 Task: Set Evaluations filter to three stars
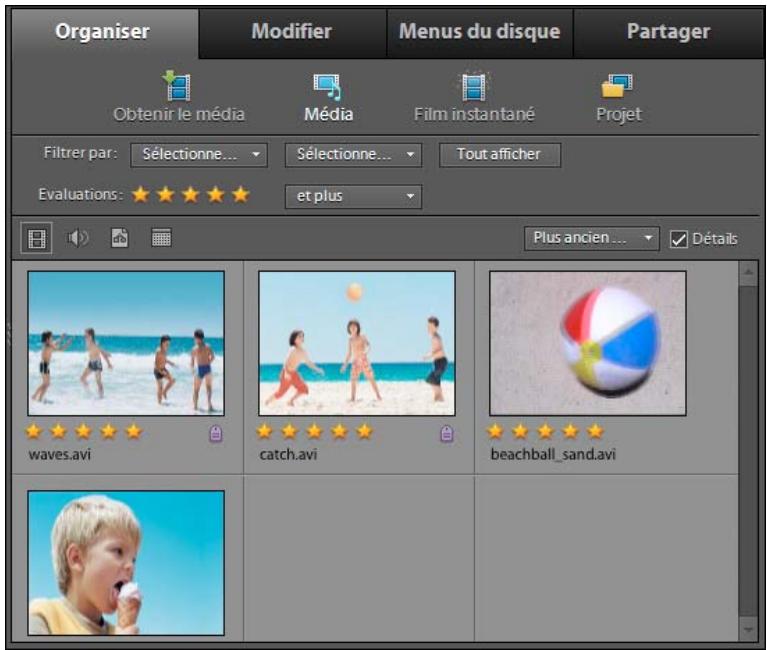191,195
